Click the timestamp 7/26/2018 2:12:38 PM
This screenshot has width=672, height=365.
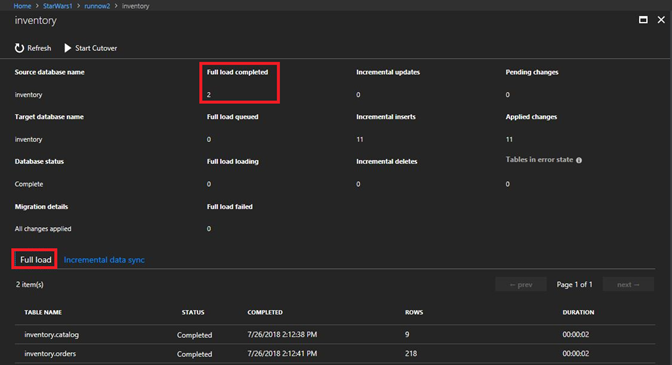click(282, 335)
